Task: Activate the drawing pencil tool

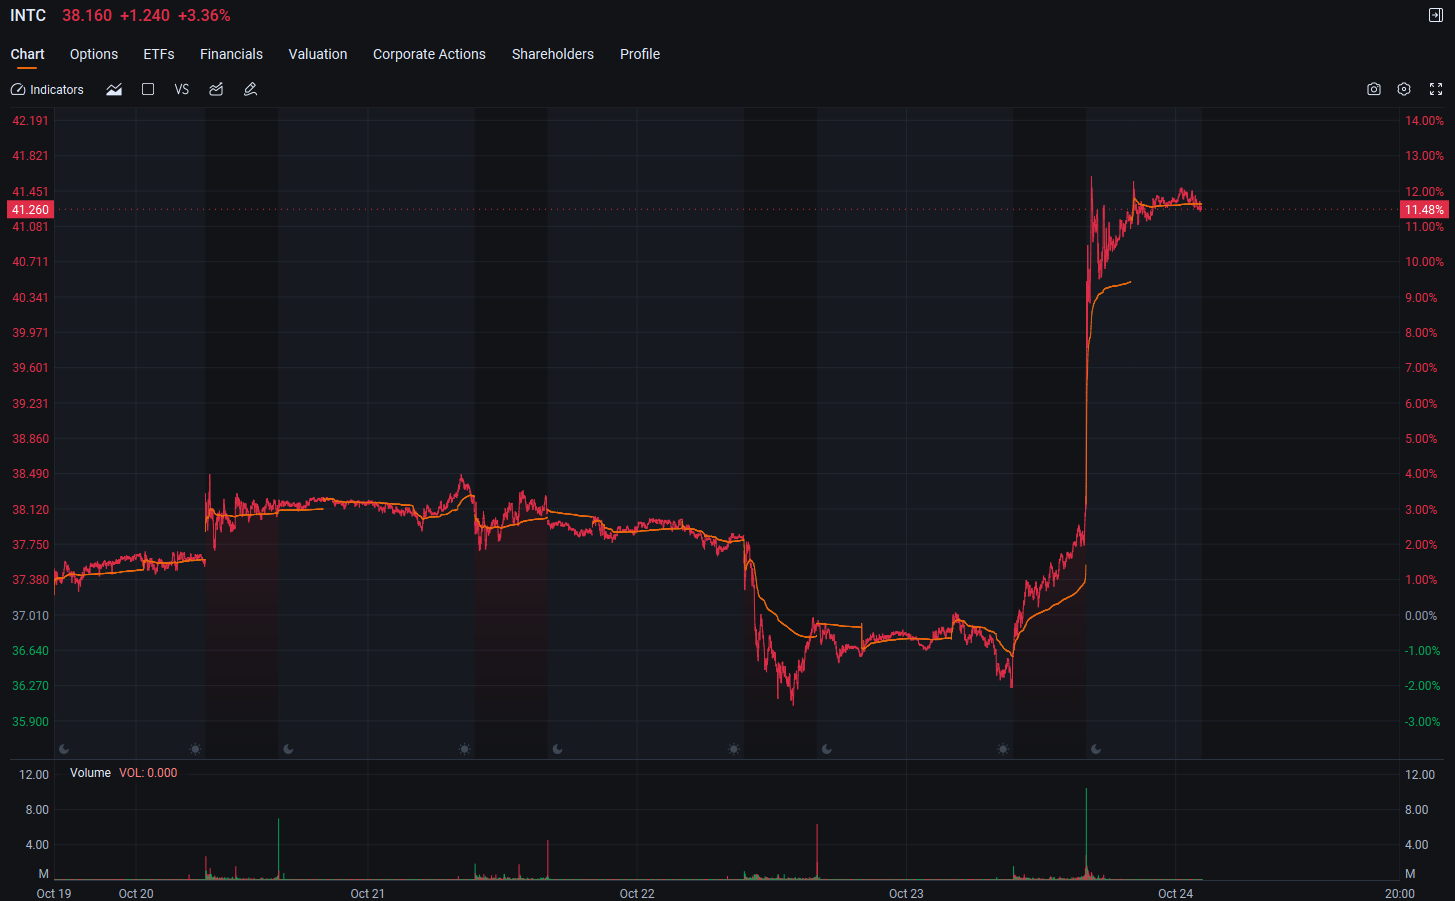Action: click(251, 89)
